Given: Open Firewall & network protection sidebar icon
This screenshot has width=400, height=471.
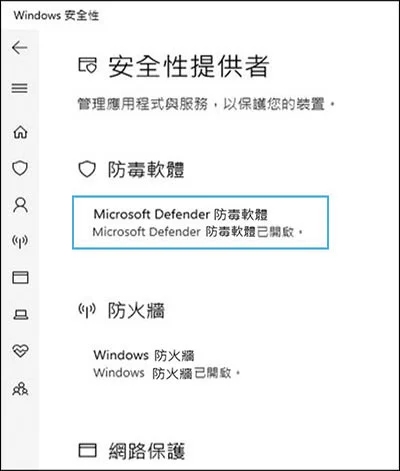Looking at the screenshot, I should 20,241.
